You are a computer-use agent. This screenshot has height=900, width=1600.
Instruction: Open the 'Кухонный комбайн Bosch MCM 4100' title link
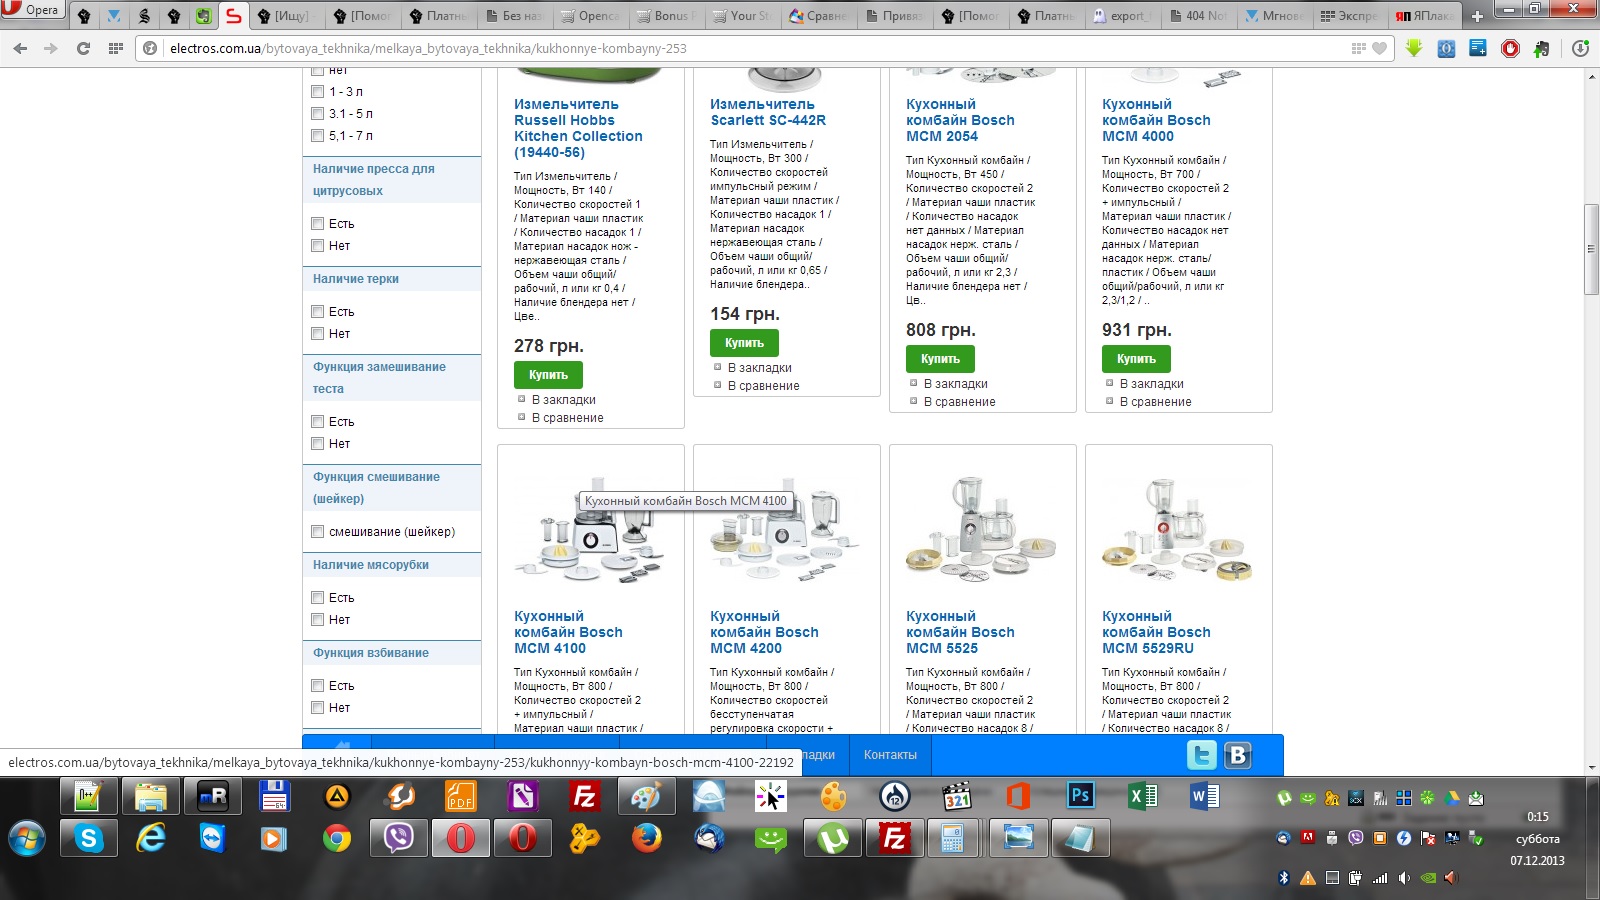tap(568, 632)
